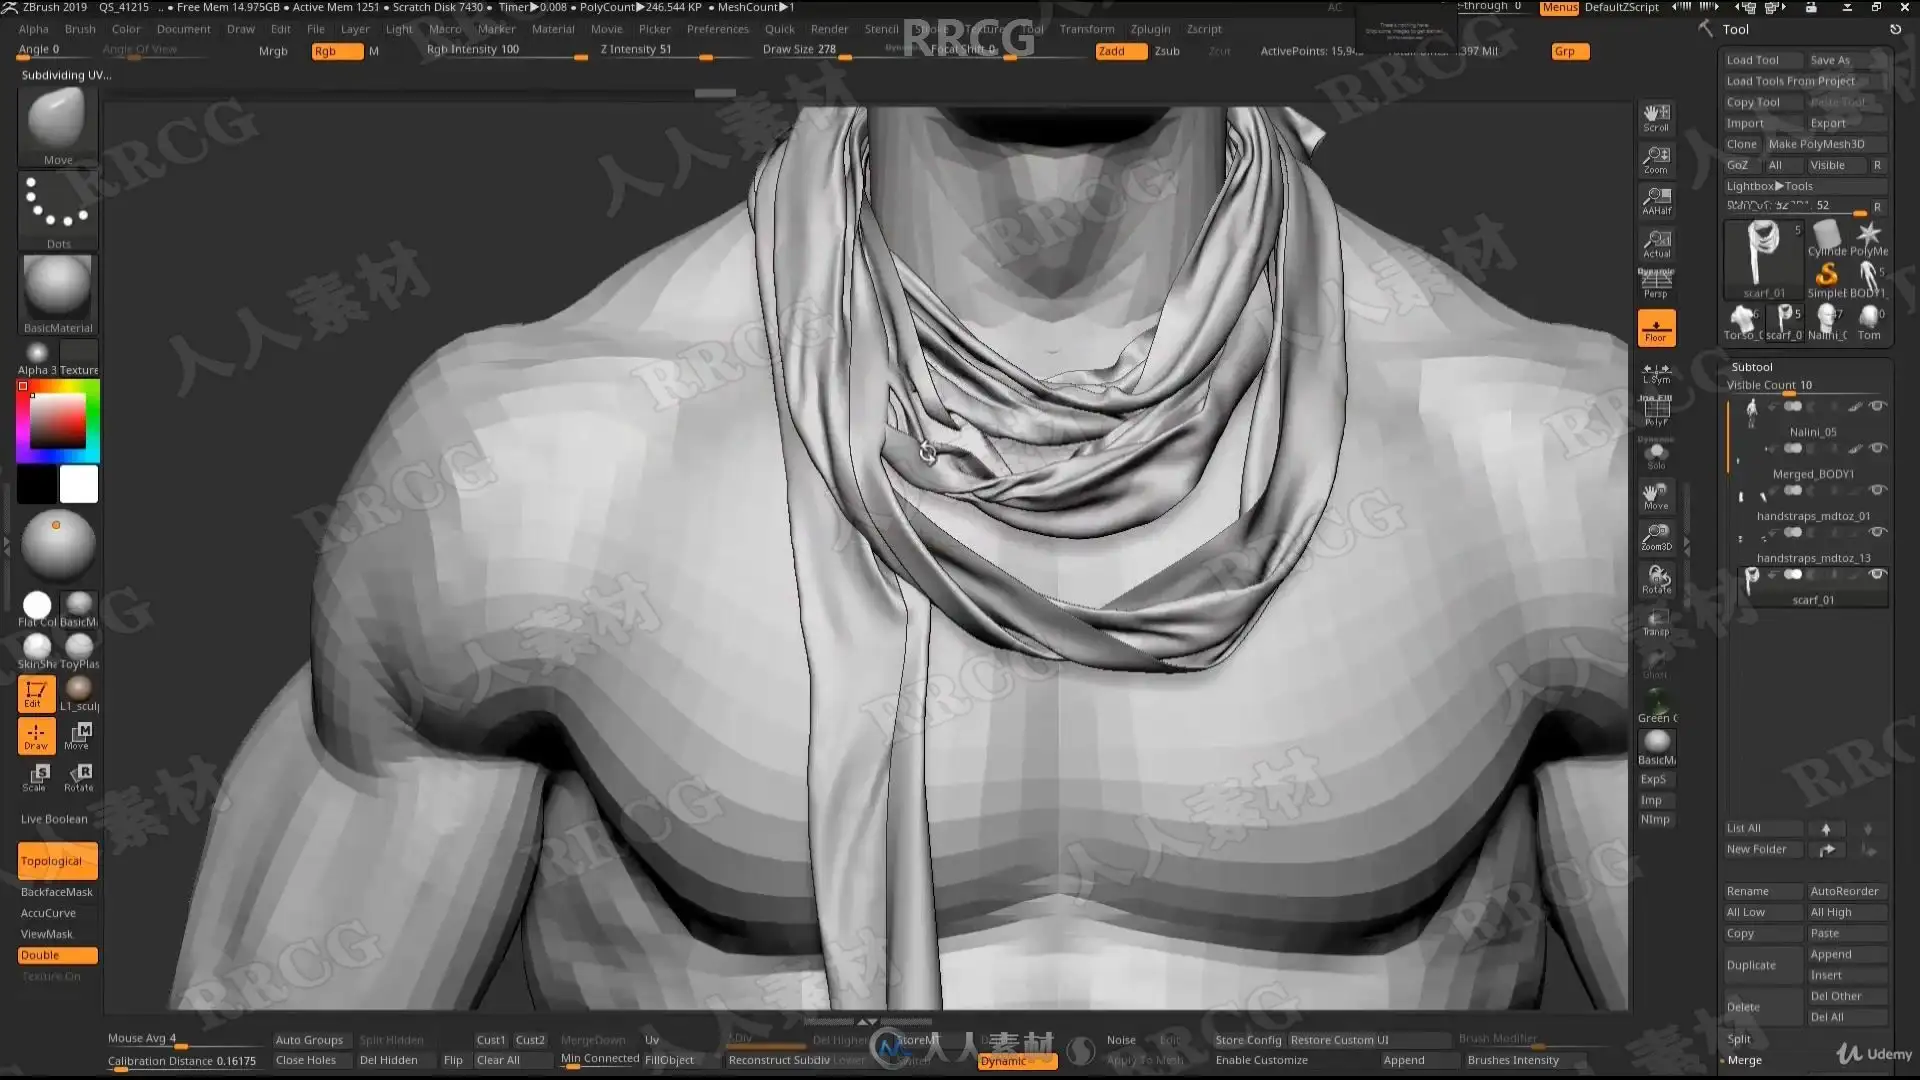
Task: Collapse the Subtool section header
Action: tap(1751, 367)
